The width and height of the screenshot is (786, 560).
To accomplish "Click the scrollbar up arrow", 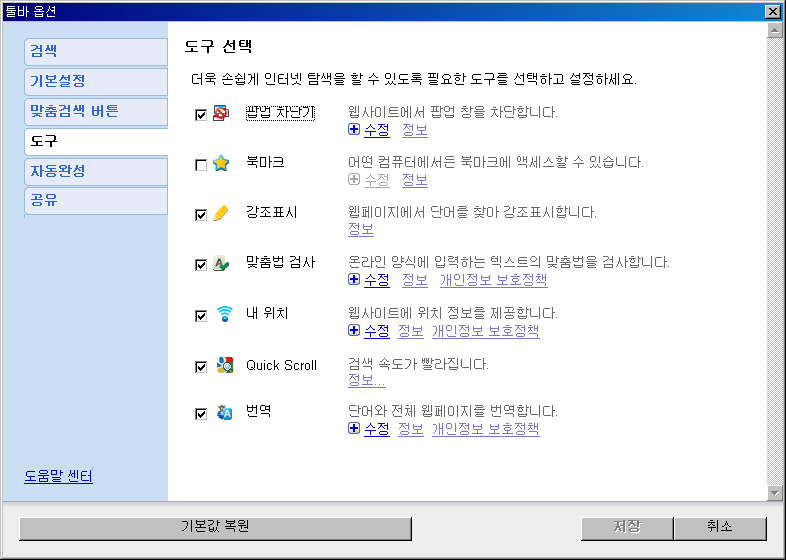I will click(x=774, y=31).
